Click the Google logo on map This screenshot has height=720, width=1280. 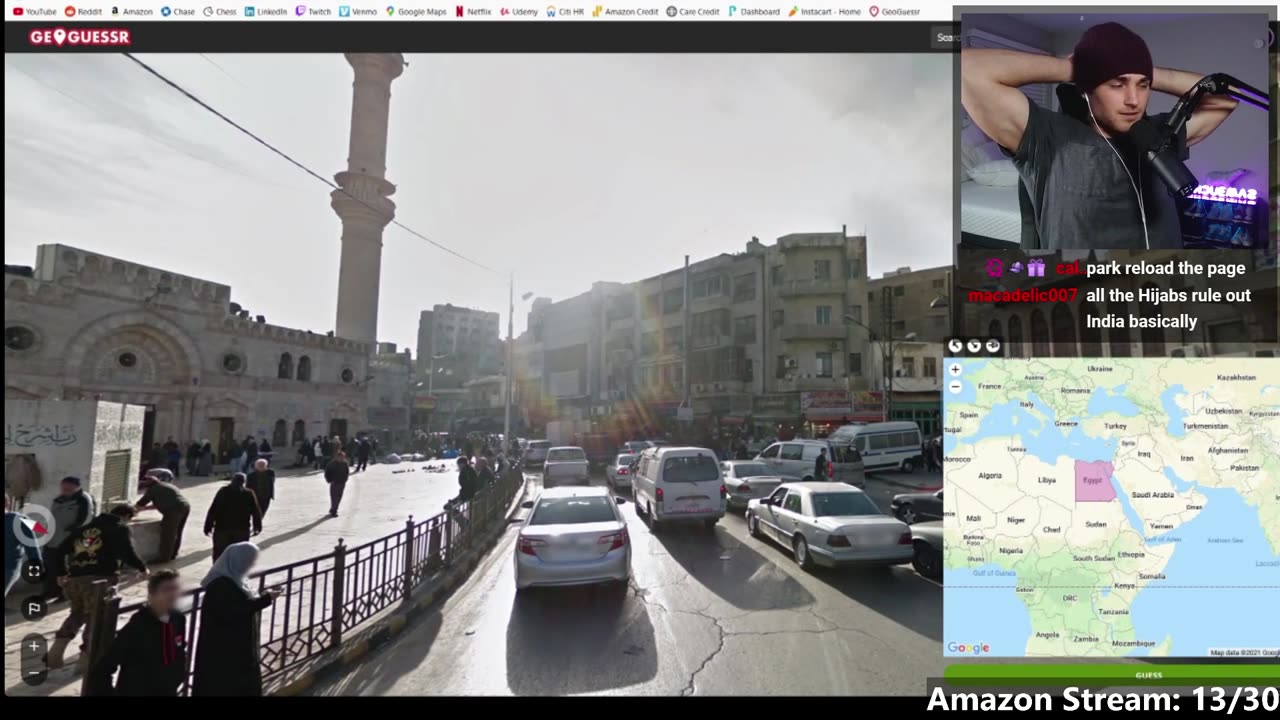pos(968,648)
